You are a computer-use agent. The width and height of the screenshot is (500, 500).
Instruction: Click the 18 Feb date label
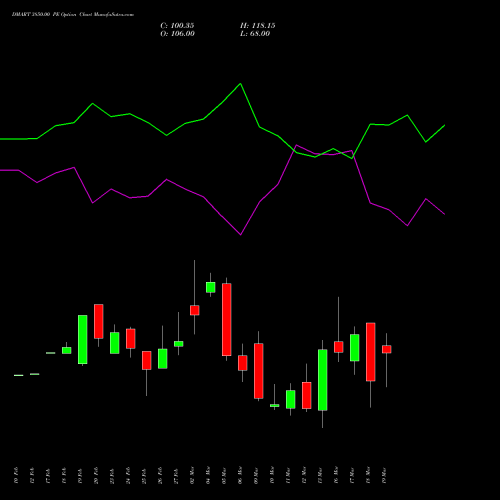(64, 475)
